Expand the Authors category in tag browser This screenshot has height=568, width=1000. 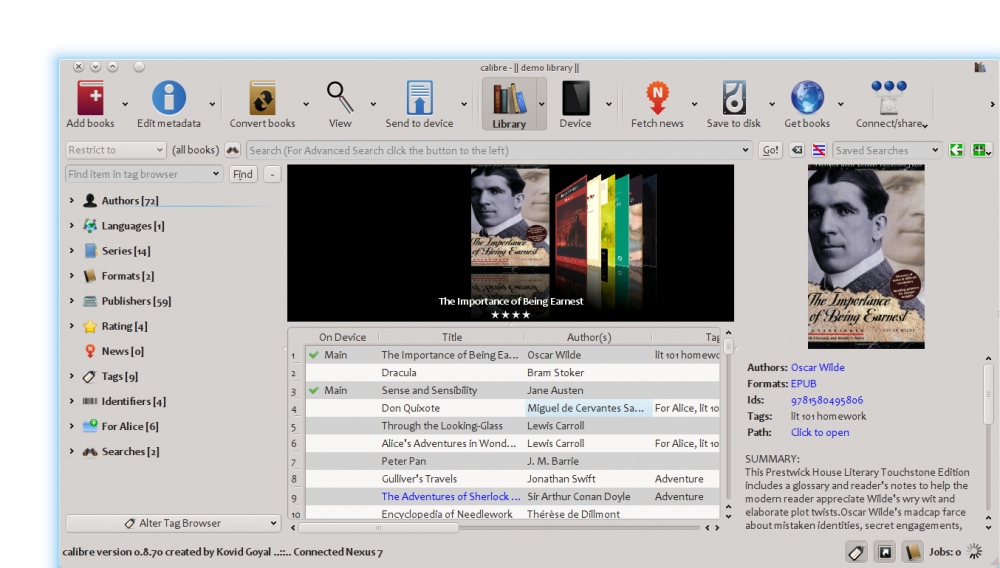pyautogui.click(x=72, y=201)
